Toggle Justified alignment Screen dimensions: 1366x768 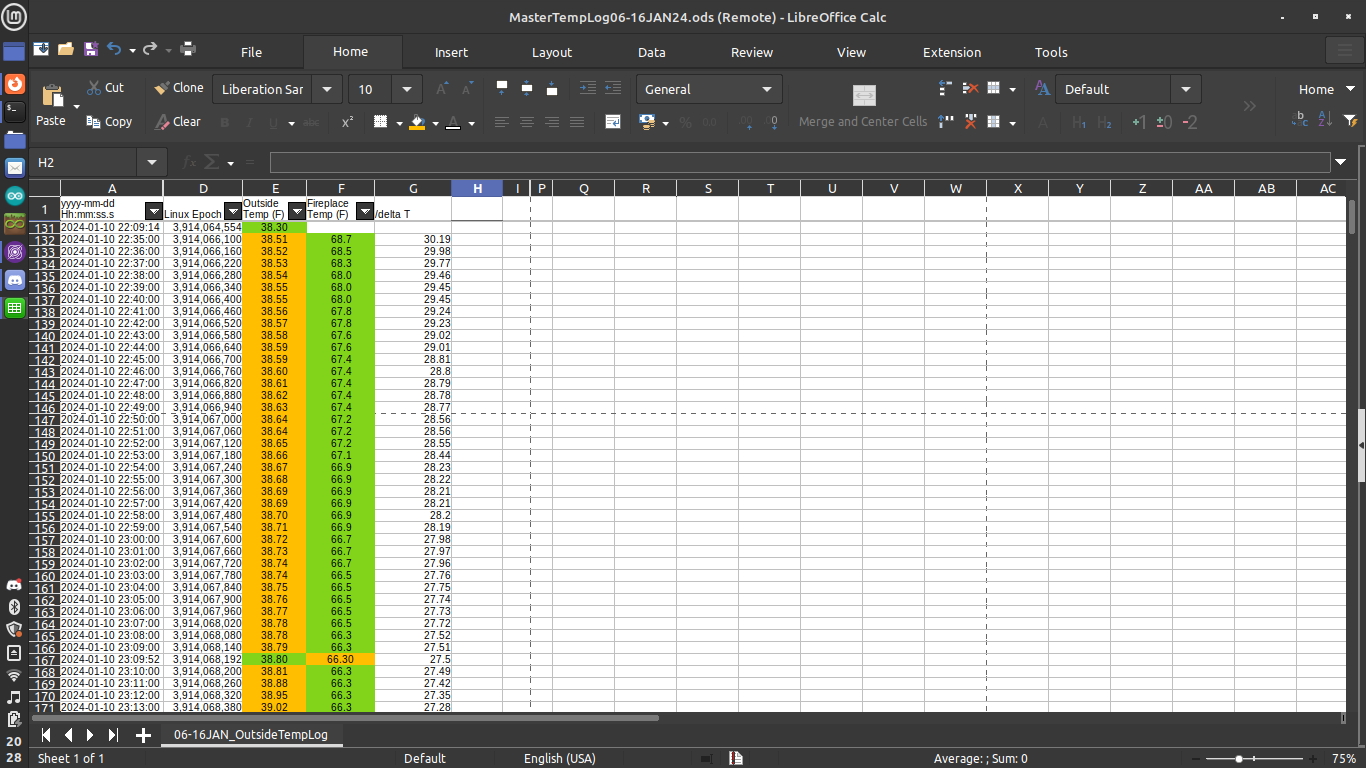pyautogui.click(x=577, y=122)
